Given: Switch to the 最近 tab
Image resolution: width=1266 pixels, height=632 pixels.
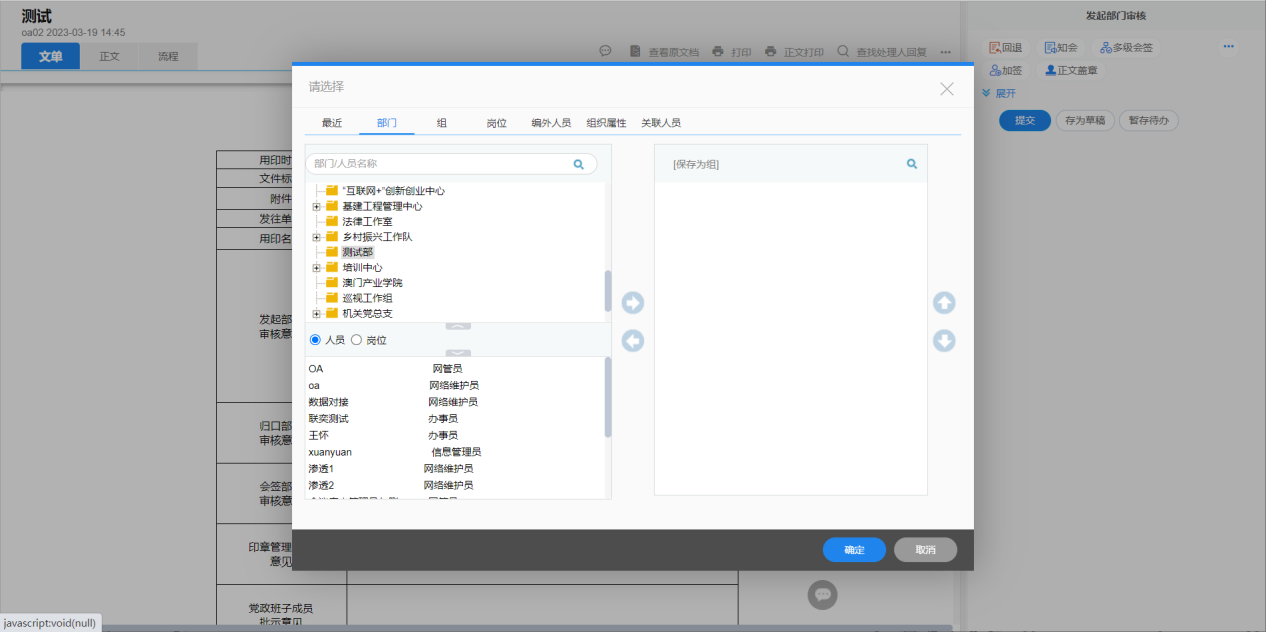Looking at the screenshot, I should click(332, 123).
